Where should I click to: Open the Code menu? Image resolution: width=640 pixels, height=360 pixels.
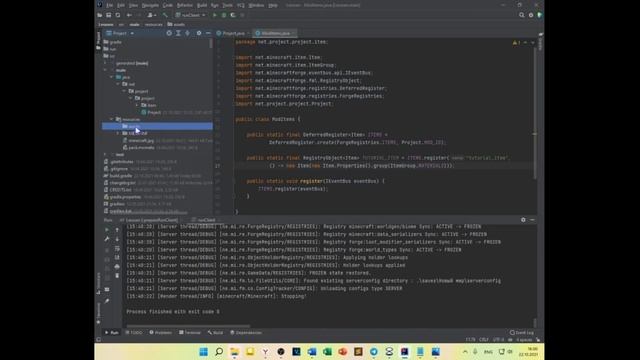pos(168,5)
